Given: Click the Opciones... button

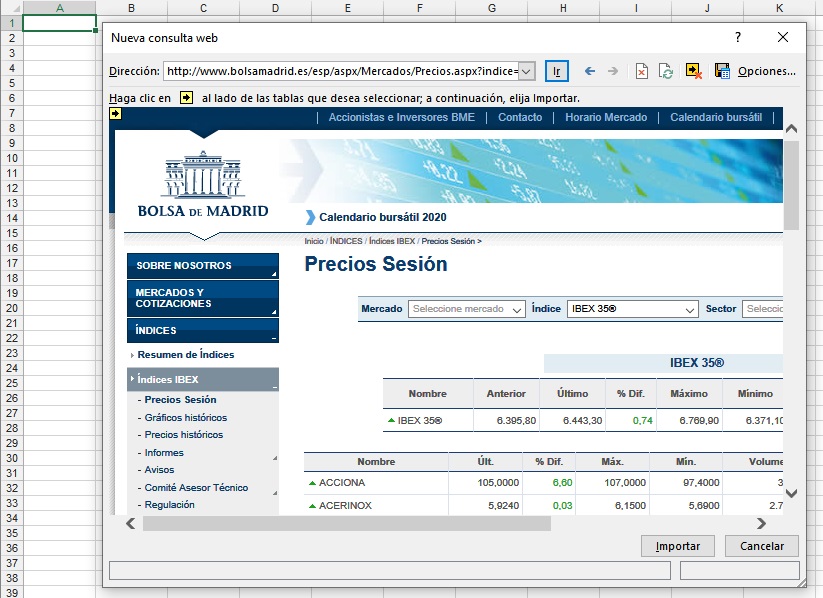Looking at the screenshot, I should [766, 71].
